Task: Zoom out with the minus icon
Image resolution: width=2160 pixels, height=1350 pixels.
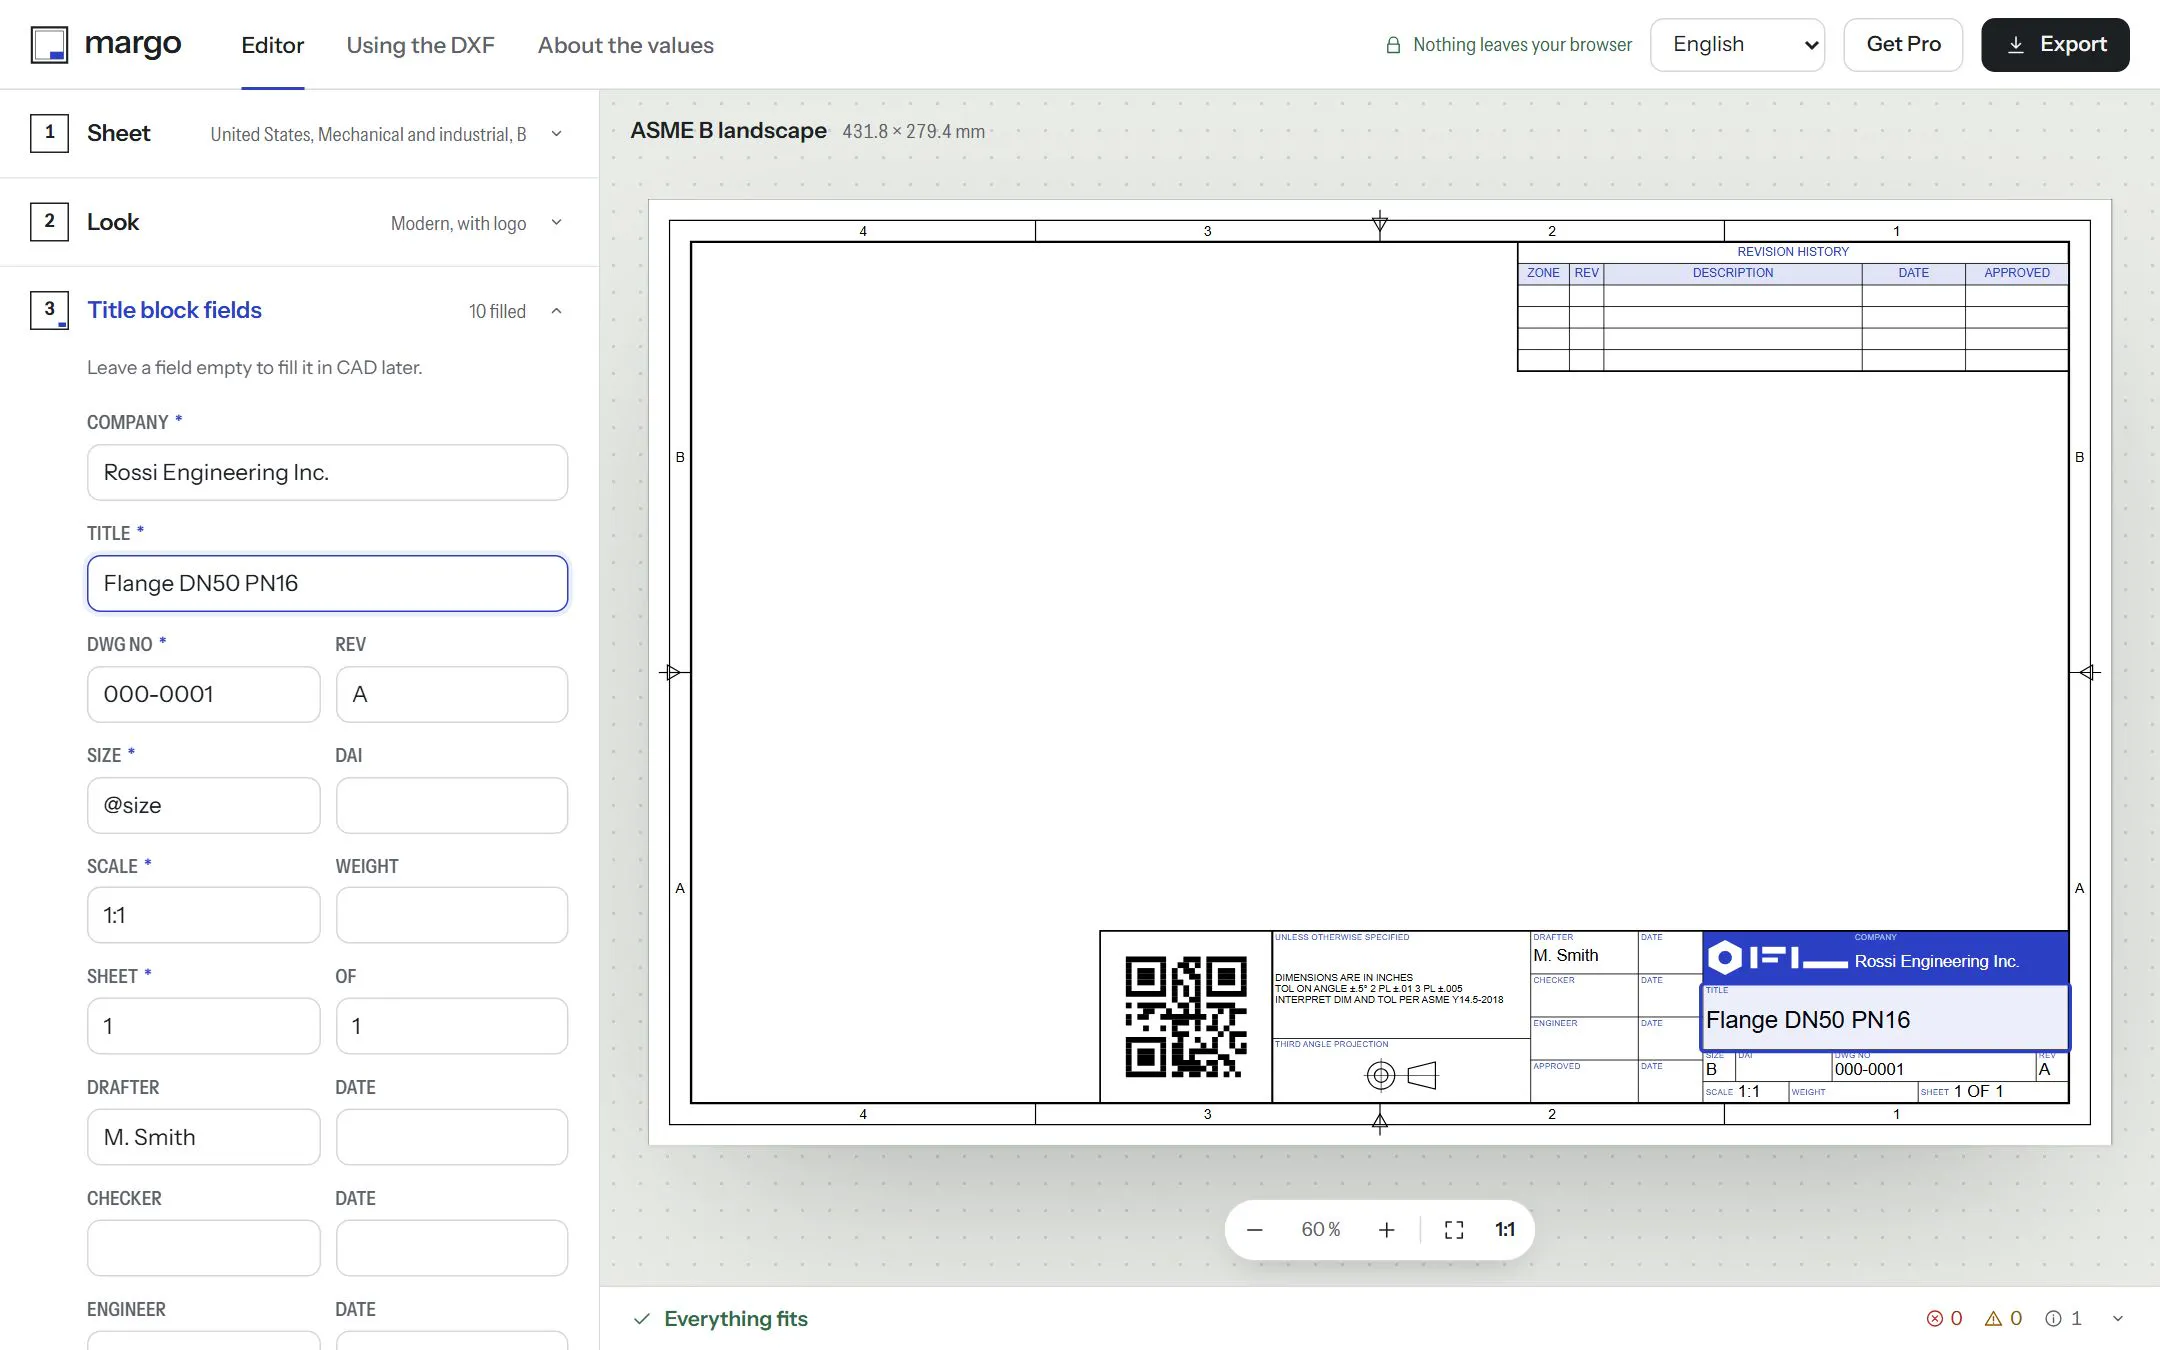Action: point(1255,1230)
